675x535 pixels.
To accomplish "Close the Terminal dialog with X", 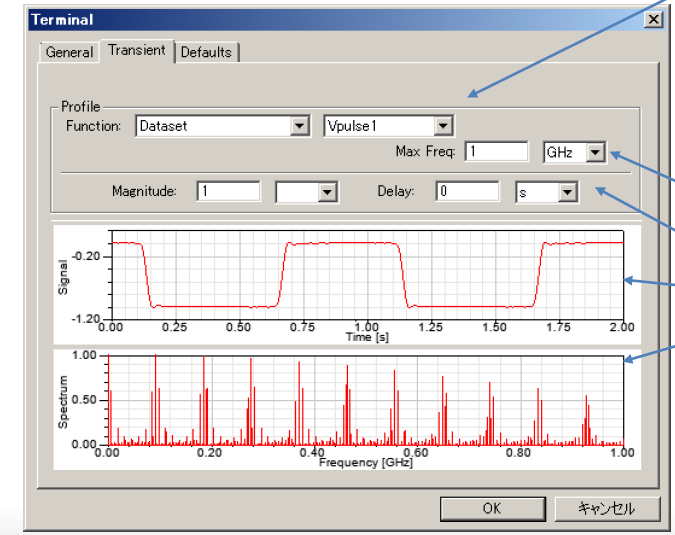I will point(653,19).
